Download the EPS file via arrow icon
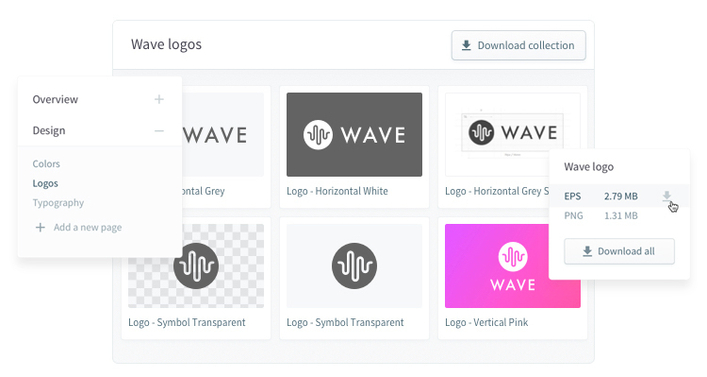The width and height of the screenshot is (707, 377). pos(666,196)
